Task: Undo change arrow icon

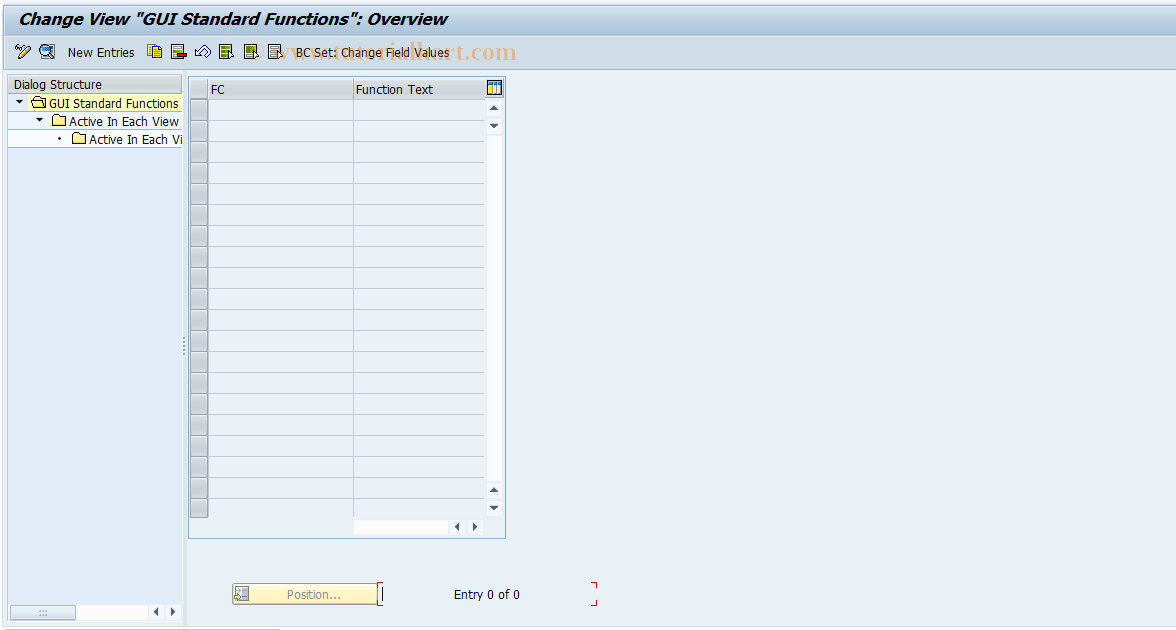Action: pos(202,52)
